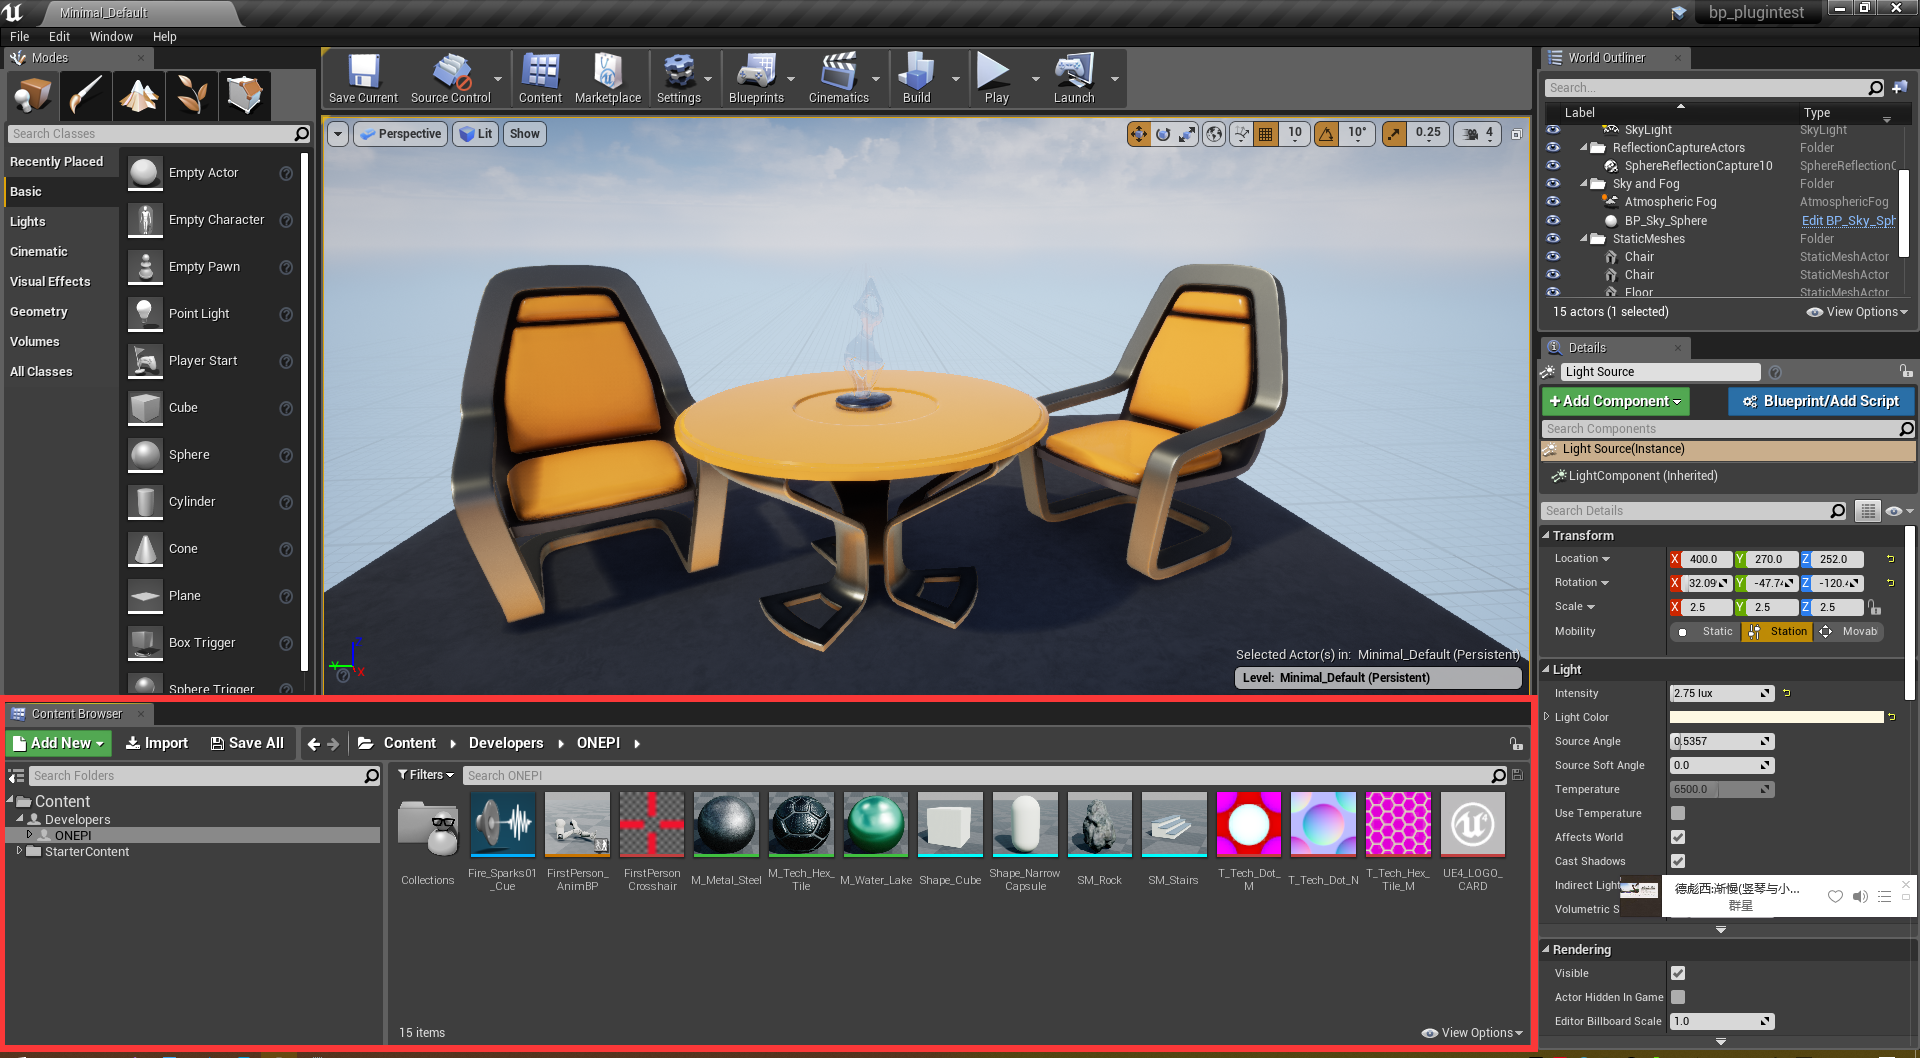1920x1058 pixels.
Task: Click the Source Control toolbar icon
Action: (x=450, y=78)
